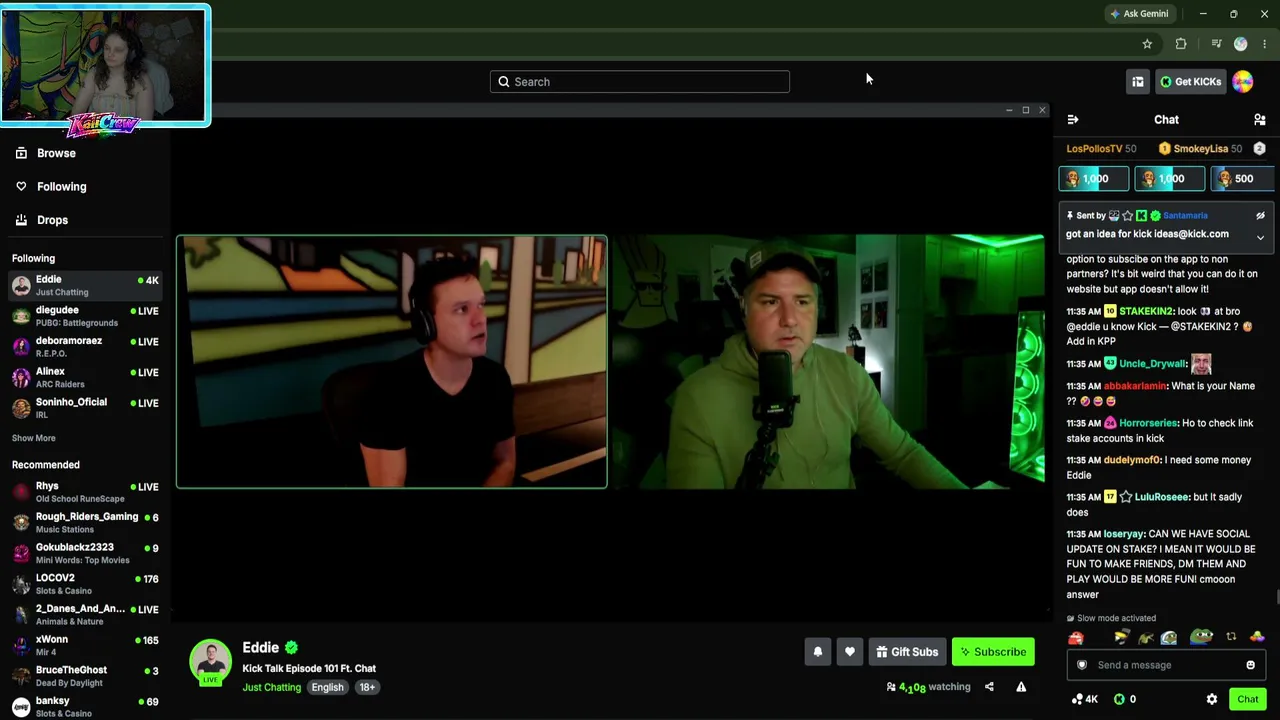Open the emote picker in message box
Screen dimensions: 1280x720
click(x=1250, y=665)
